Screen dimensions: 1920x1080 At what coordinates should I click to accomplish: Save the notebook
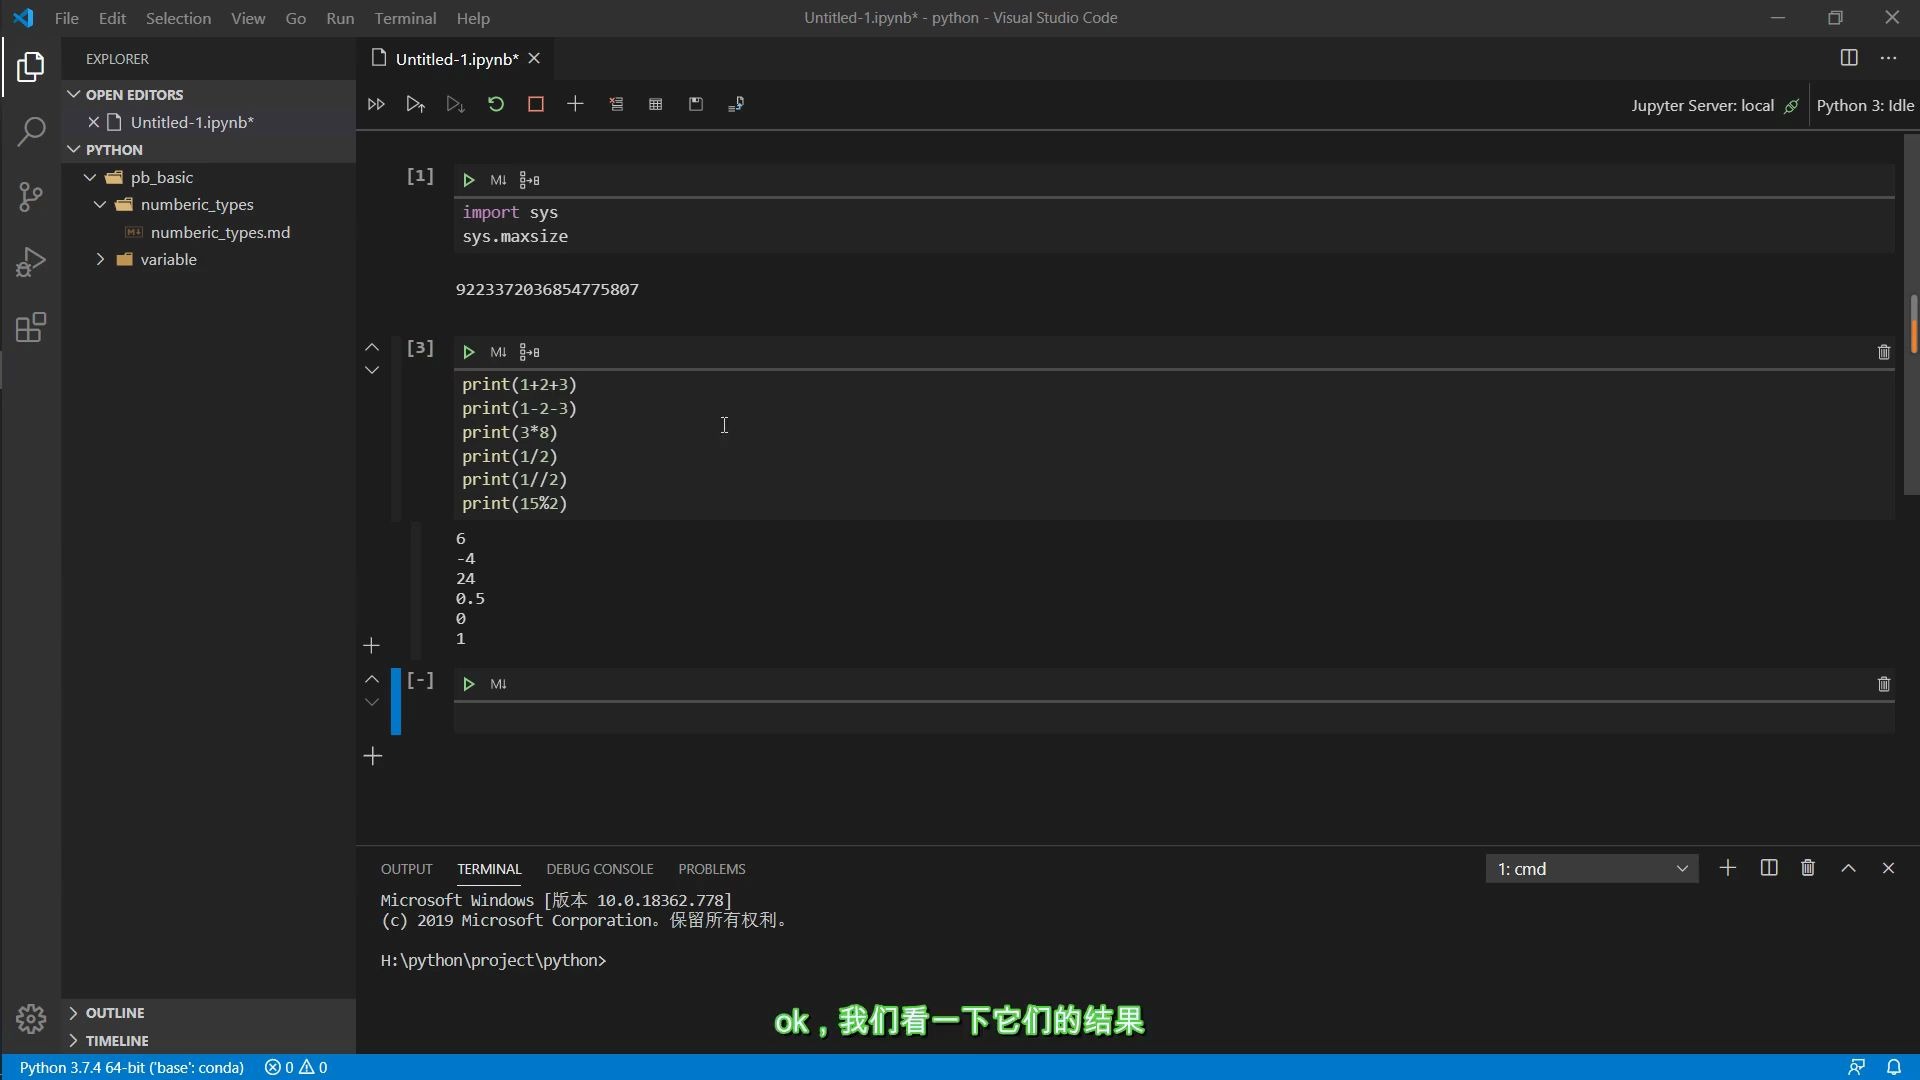click(696, 104)
